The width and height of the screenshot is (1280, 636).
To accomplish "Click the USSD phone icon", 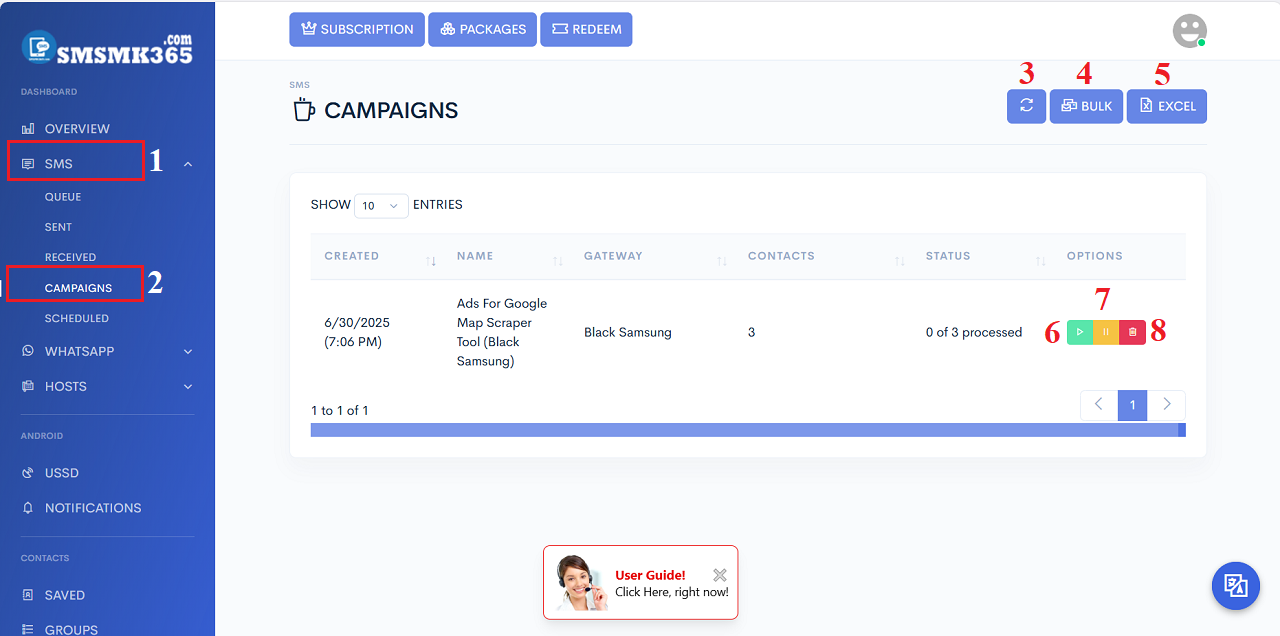I will [28, 473].
